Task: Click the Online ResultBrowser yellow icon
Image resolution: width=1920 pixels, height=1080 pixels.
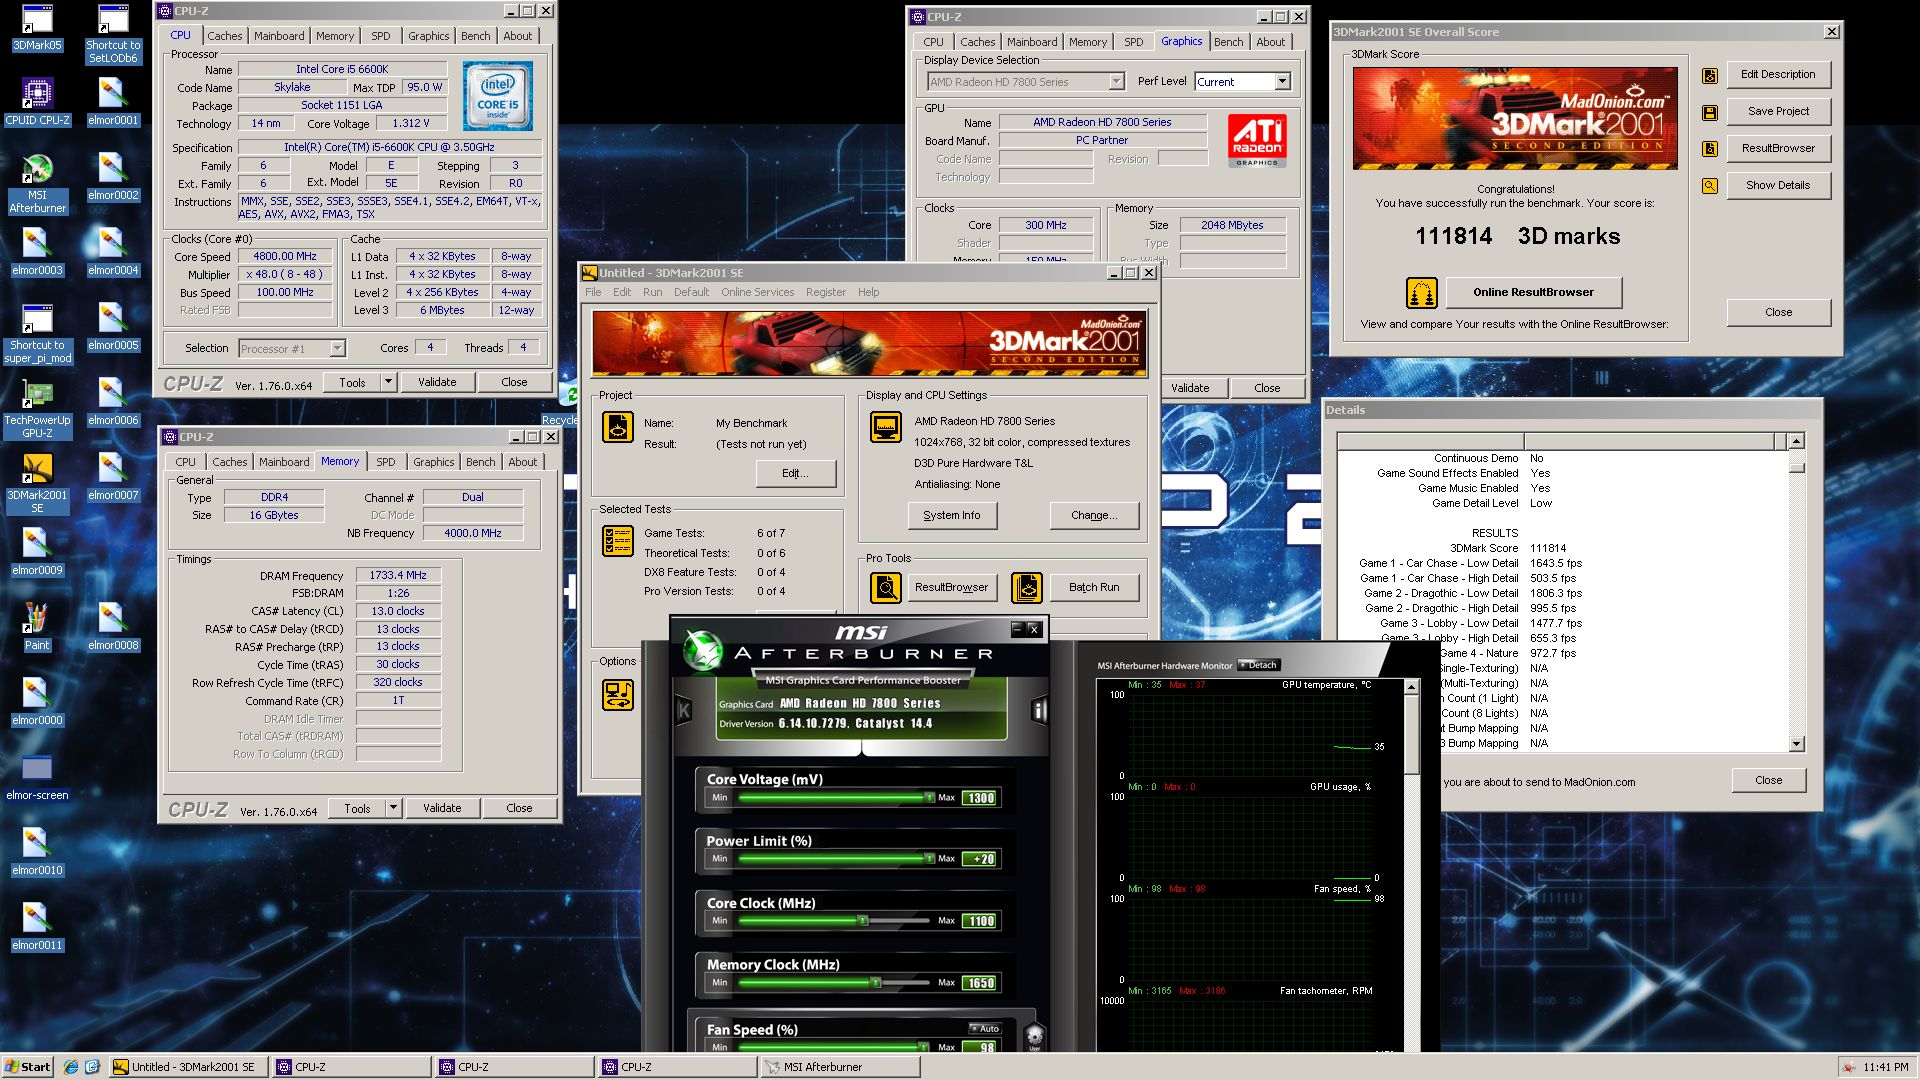Action: click(x=1421, y=293)
